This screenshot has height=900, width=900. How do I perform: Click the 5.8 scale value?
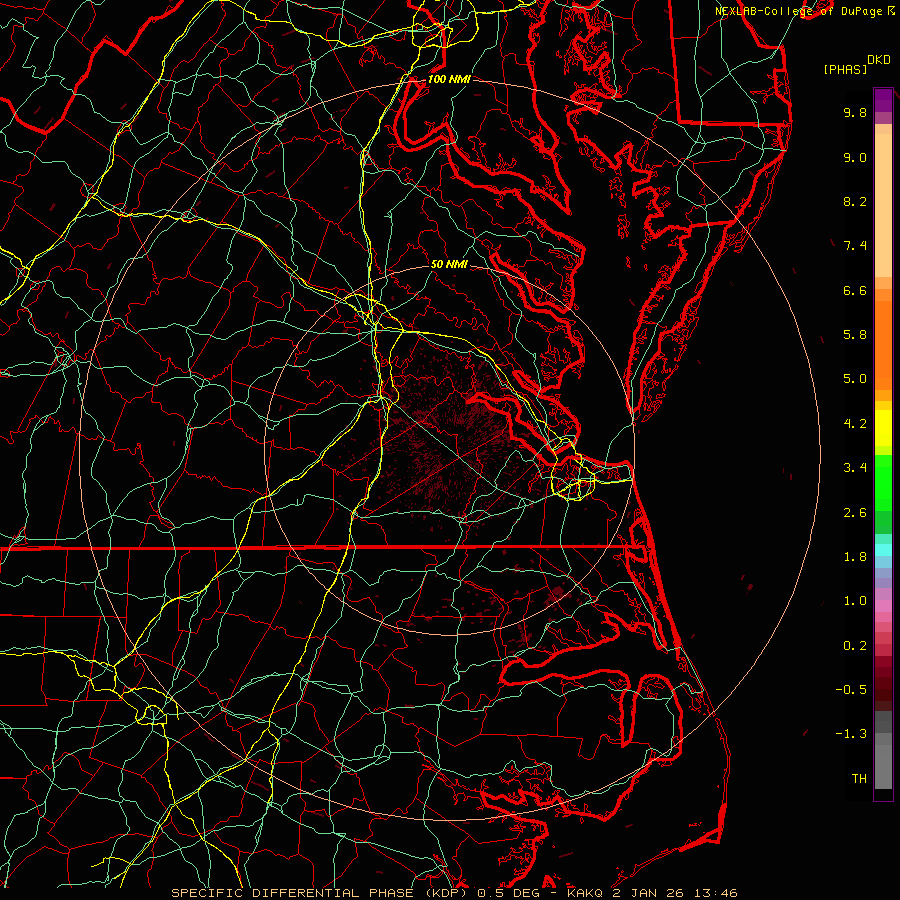coord(855,335)
